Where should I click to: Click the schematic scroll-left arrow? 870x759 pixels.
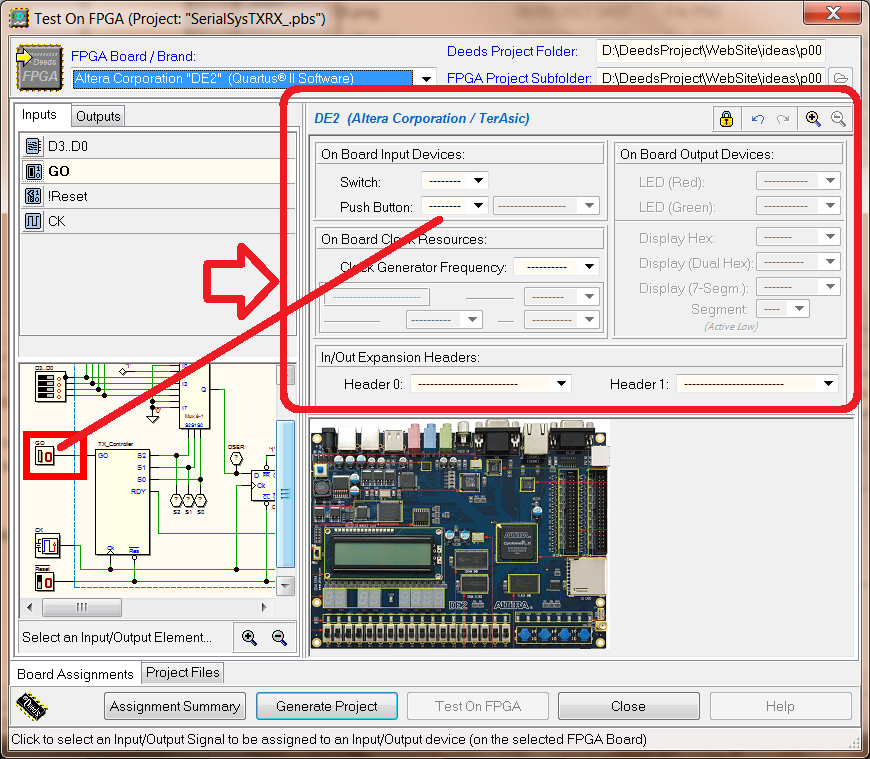coord(29,608)
